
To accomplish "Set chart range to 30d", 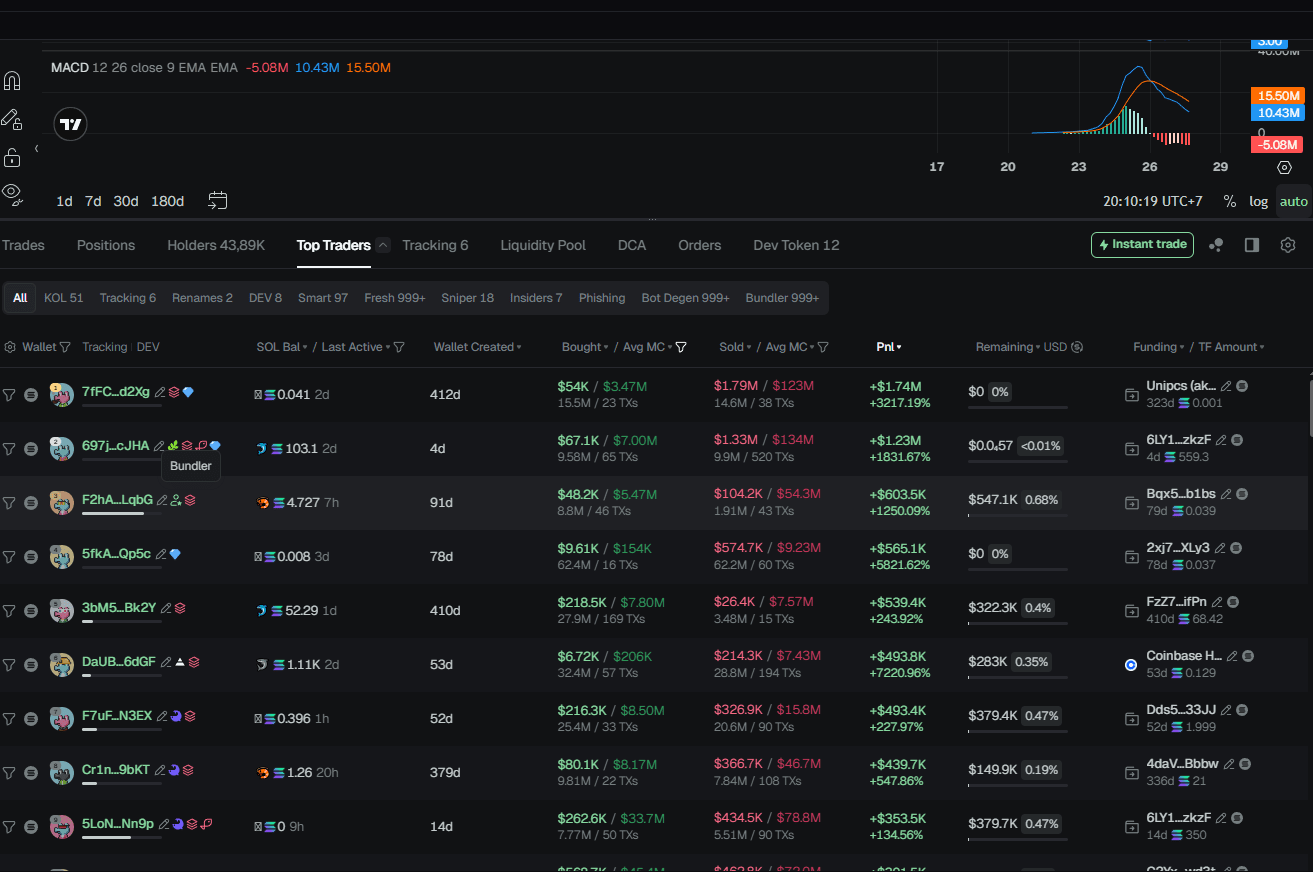I will pos(126,201).
